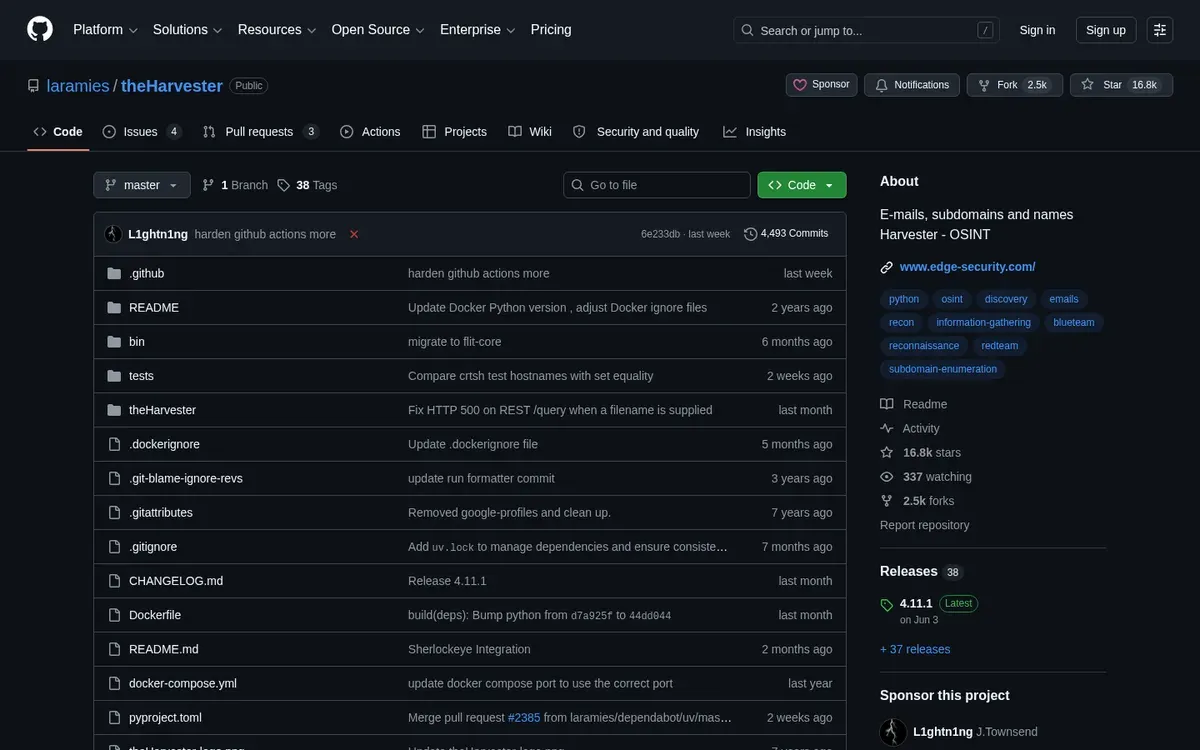1200x750 pixels.
Task: Open the Pull requests tab
Action: 260,132
